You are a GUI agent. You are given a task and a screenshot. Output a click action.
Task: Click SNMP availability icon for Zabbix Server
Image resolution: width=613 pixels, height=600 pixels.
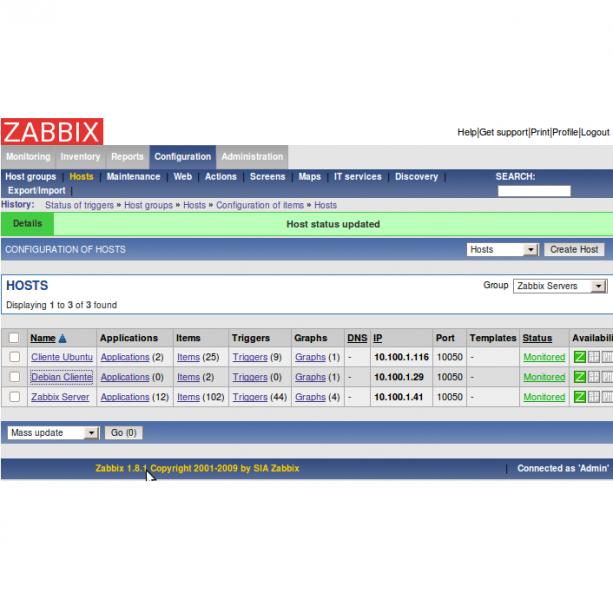[x=594, y=397]
